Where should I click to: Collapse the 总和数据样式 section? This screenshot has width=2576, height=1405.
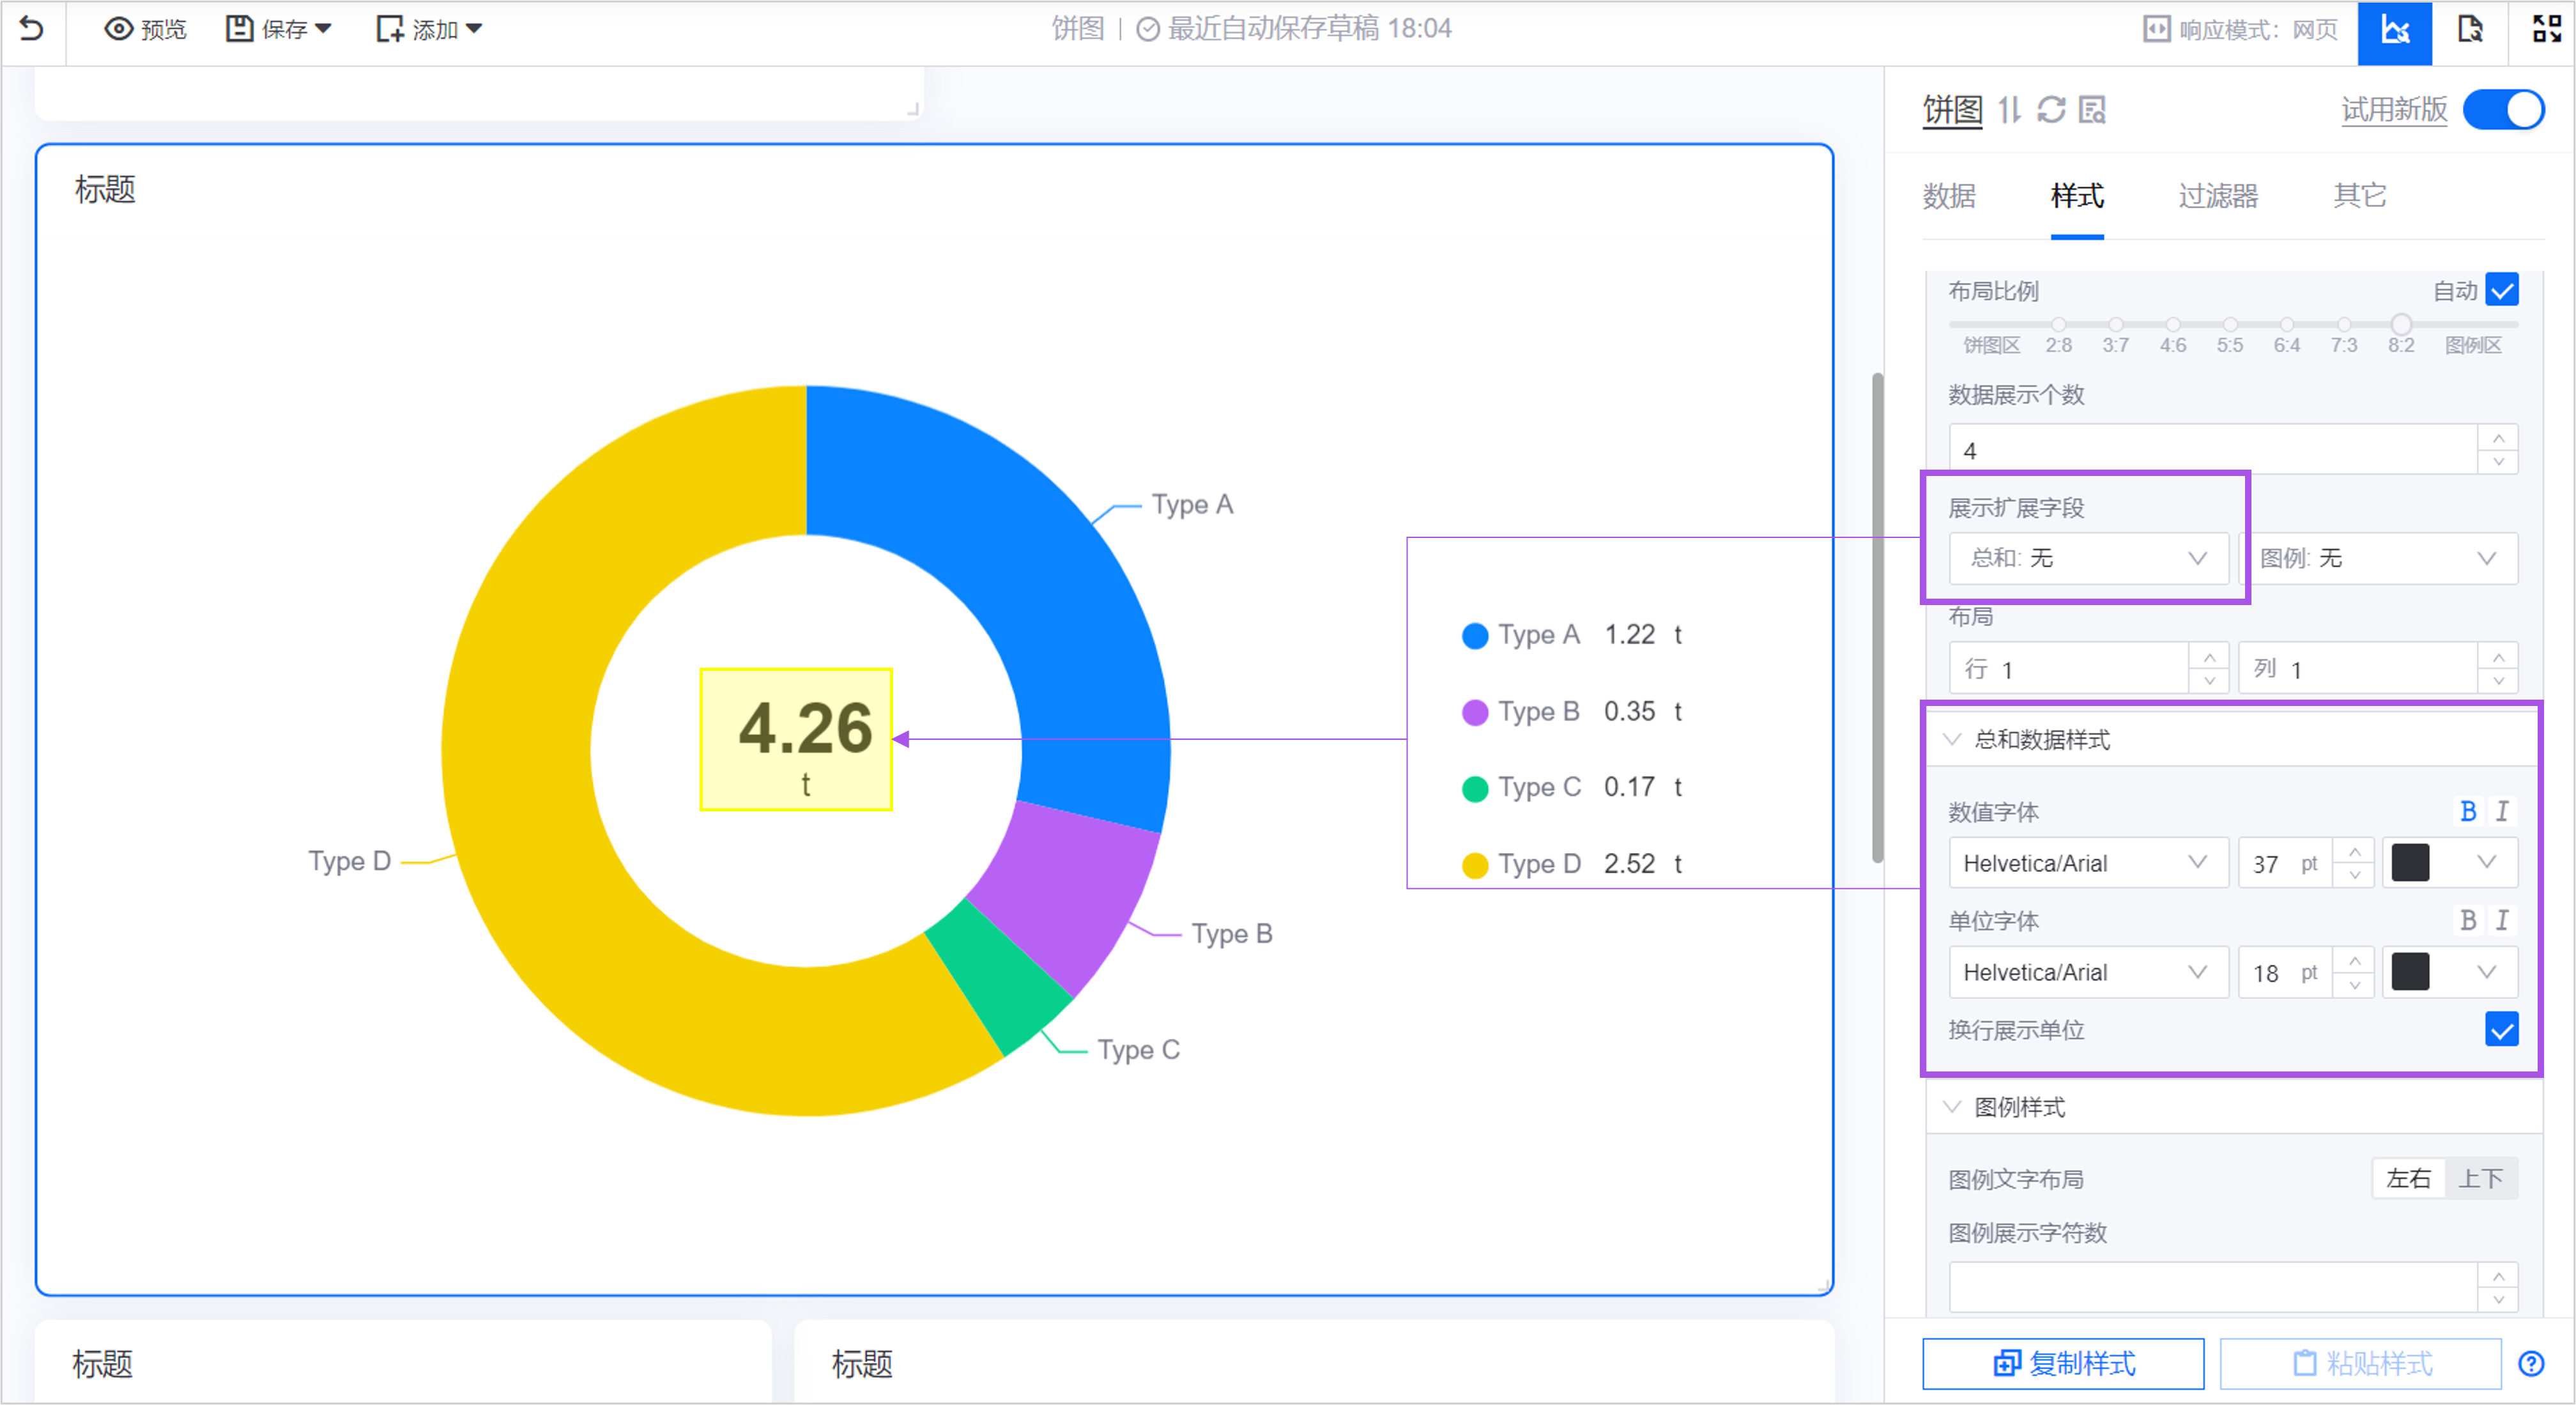[1952, 739]
